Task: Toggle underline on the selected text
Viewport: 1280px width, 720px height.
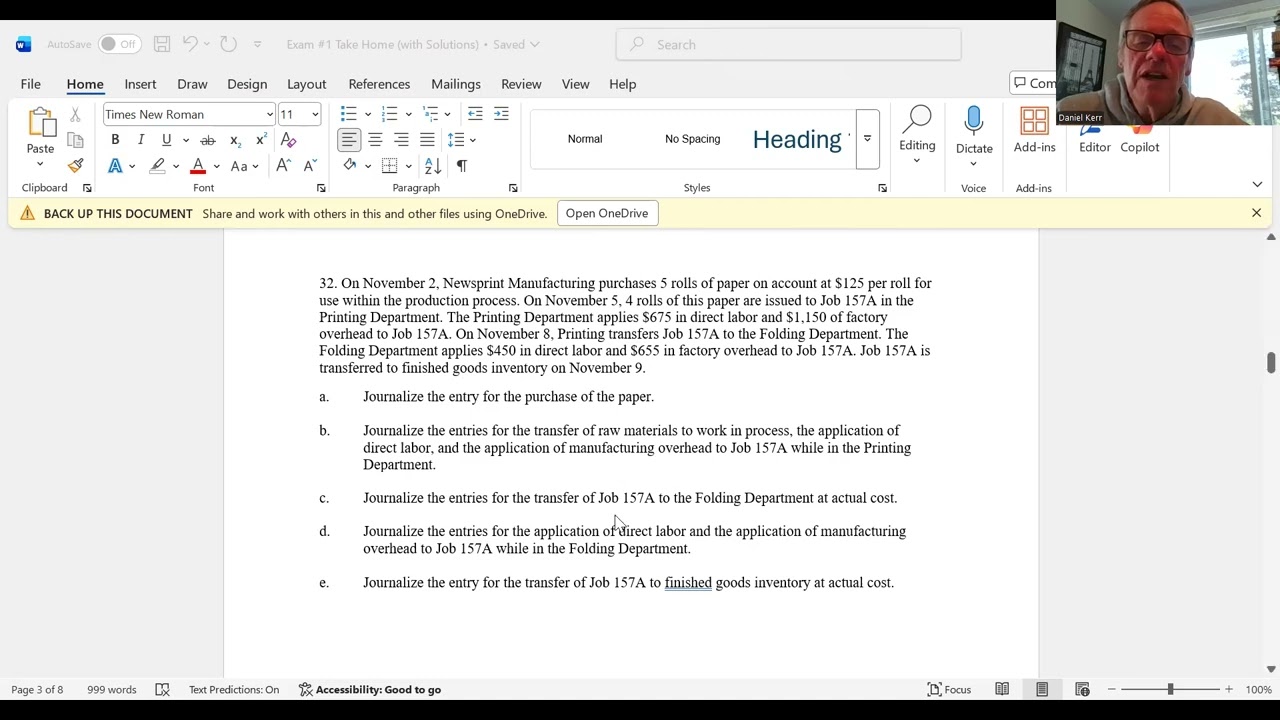Action: tap(166, 140)
